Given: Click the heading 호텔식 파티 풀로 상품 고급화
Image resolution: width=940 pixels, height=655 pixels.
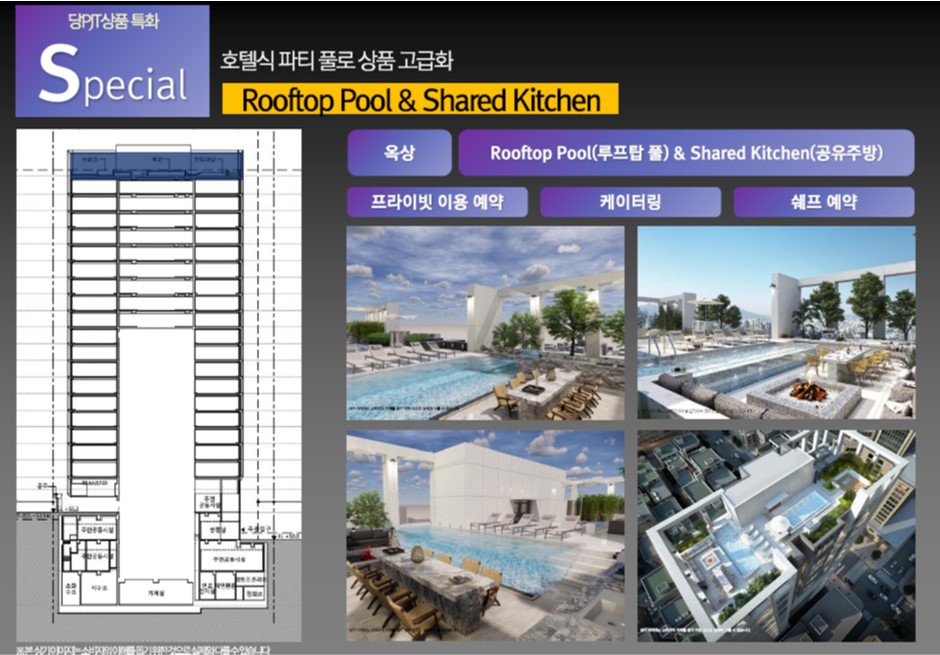Looking at the screenshot, I should [x=337, y=61].
